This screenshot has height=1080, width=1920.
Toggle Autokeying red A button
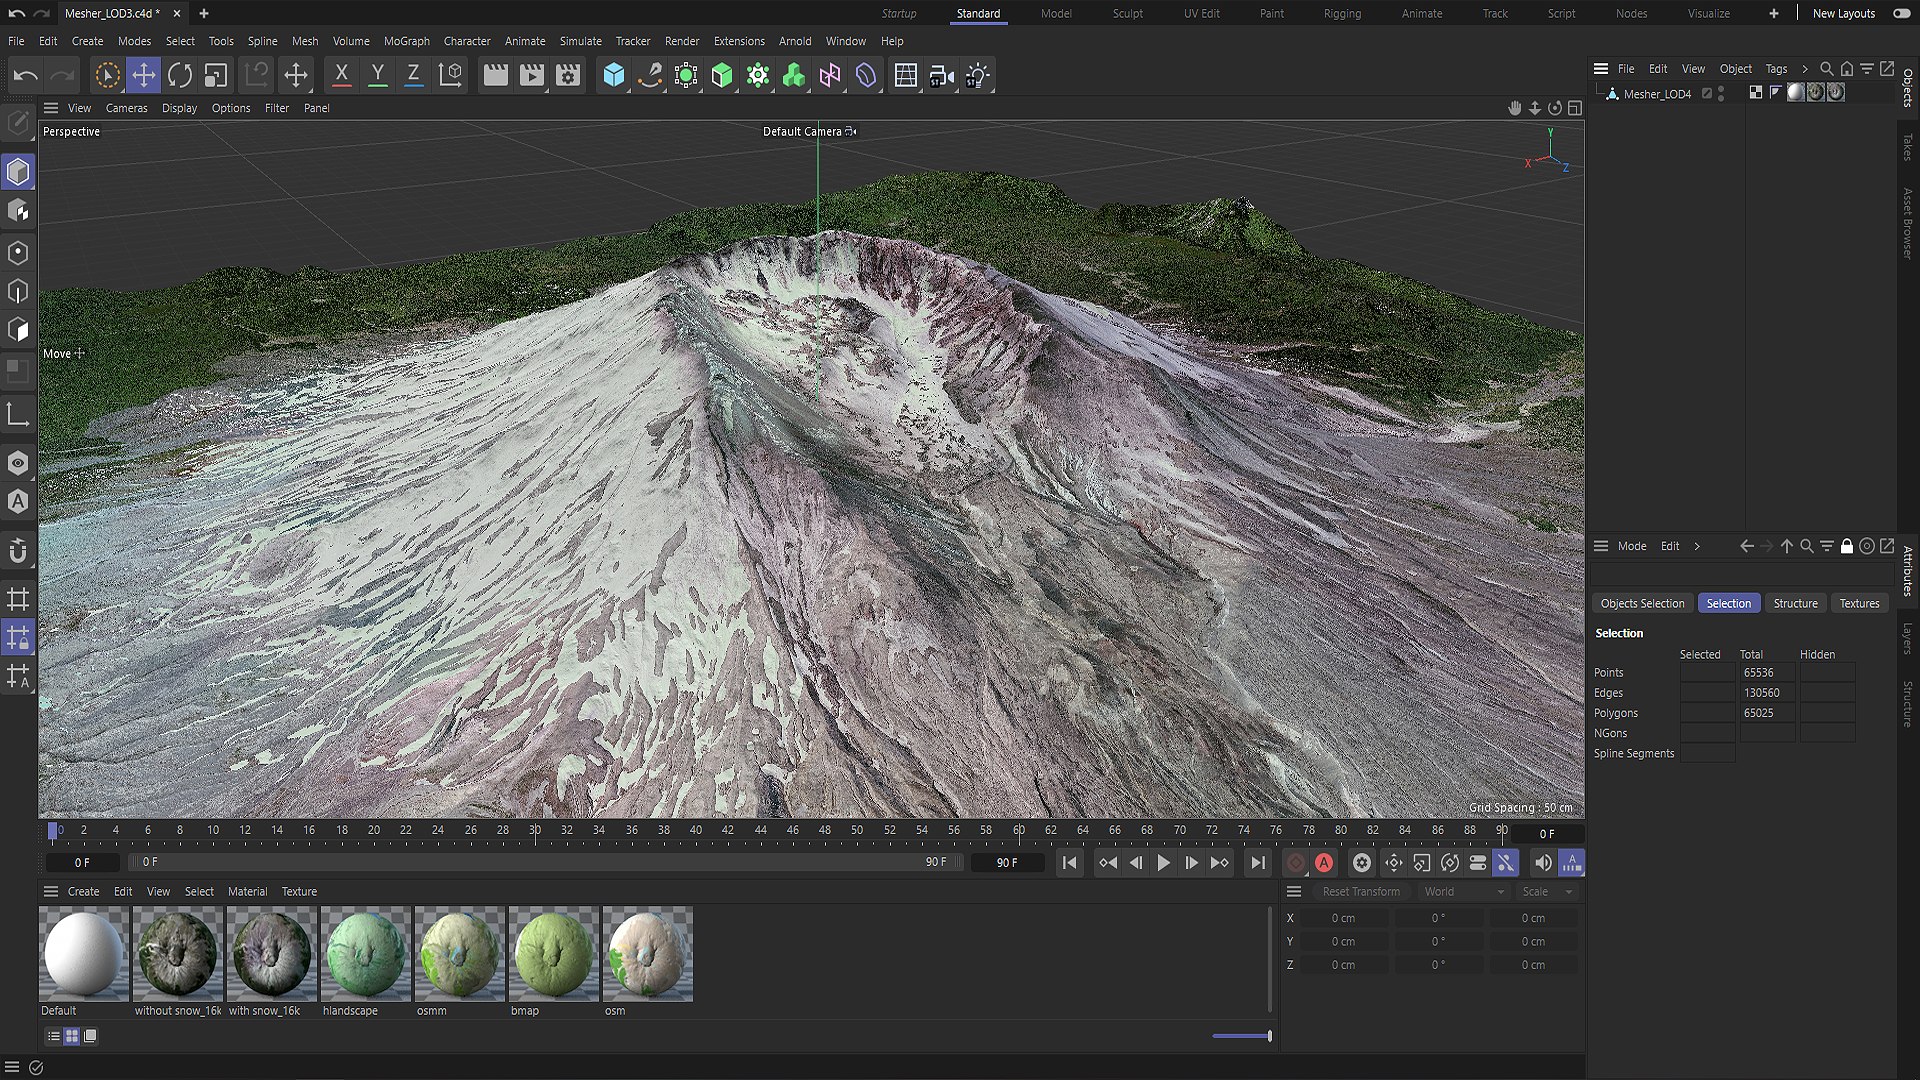click(x=1324, y=863)
